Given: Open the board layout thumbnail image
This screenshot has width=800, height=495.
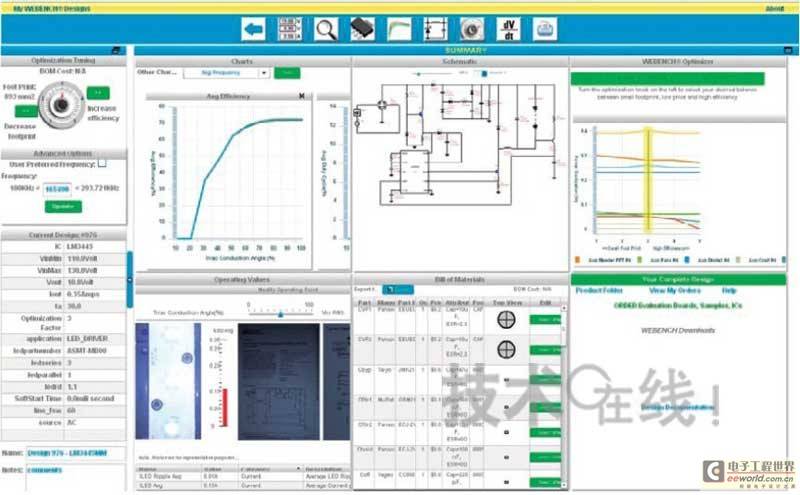Looking at the screenshot, I should point(168,381).
